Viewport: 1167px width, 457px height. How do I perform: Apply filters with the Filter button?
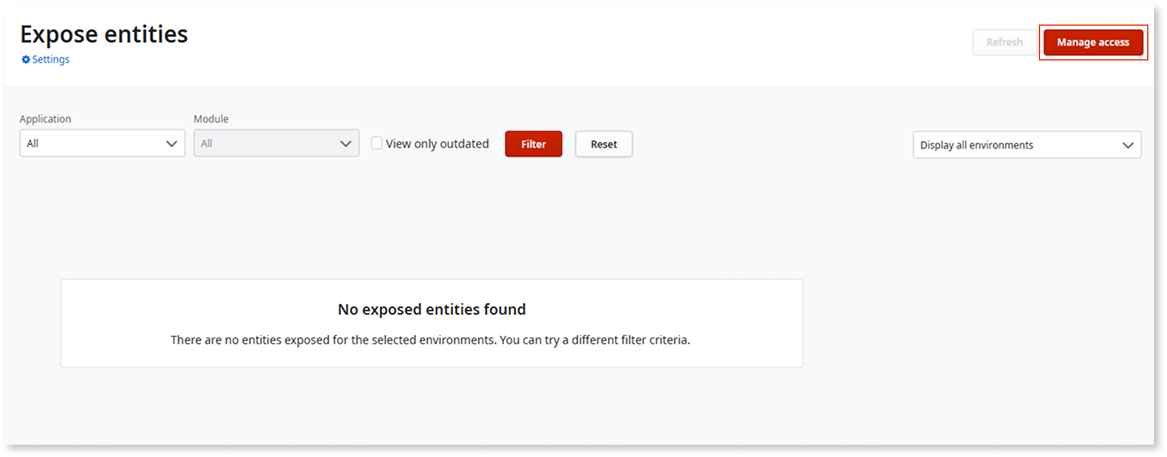tap(534, 144)
